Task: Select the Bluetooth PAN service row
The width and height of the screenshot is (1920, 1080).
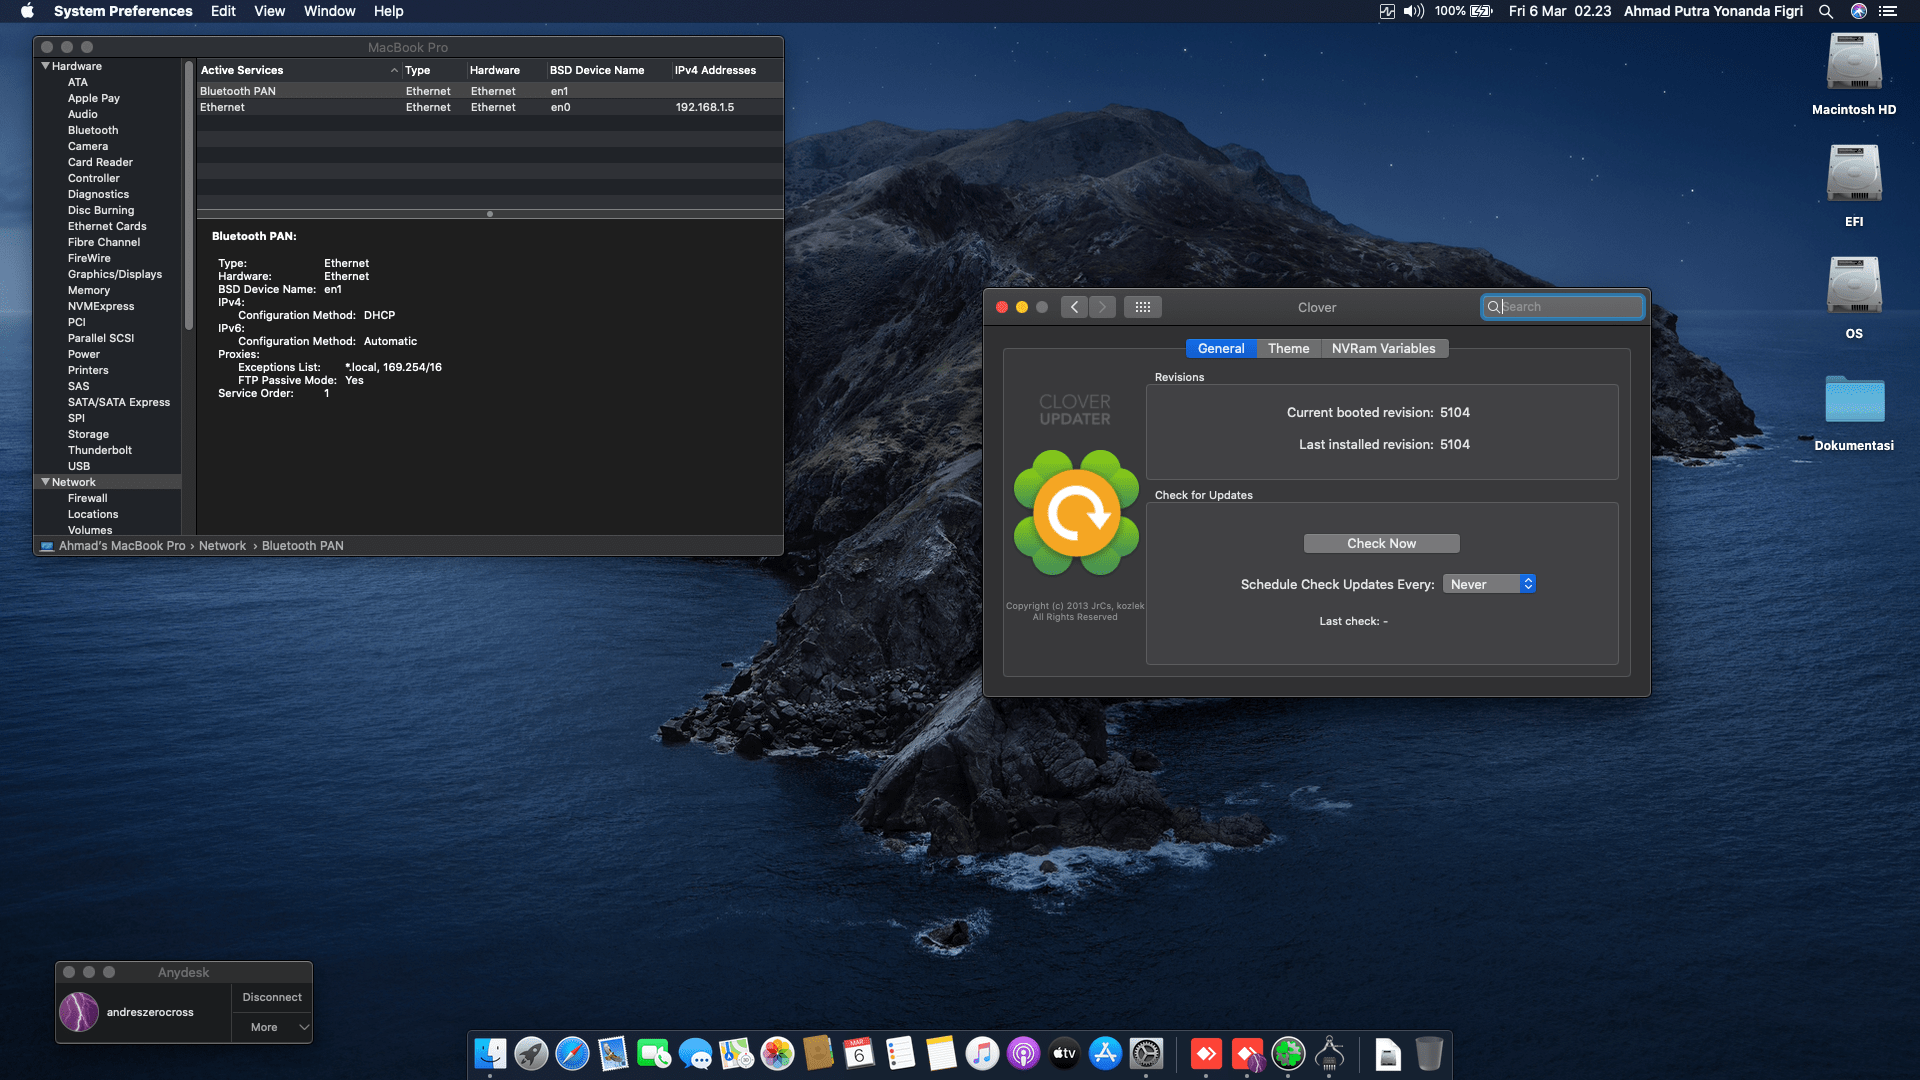Action: coord(490,91)
